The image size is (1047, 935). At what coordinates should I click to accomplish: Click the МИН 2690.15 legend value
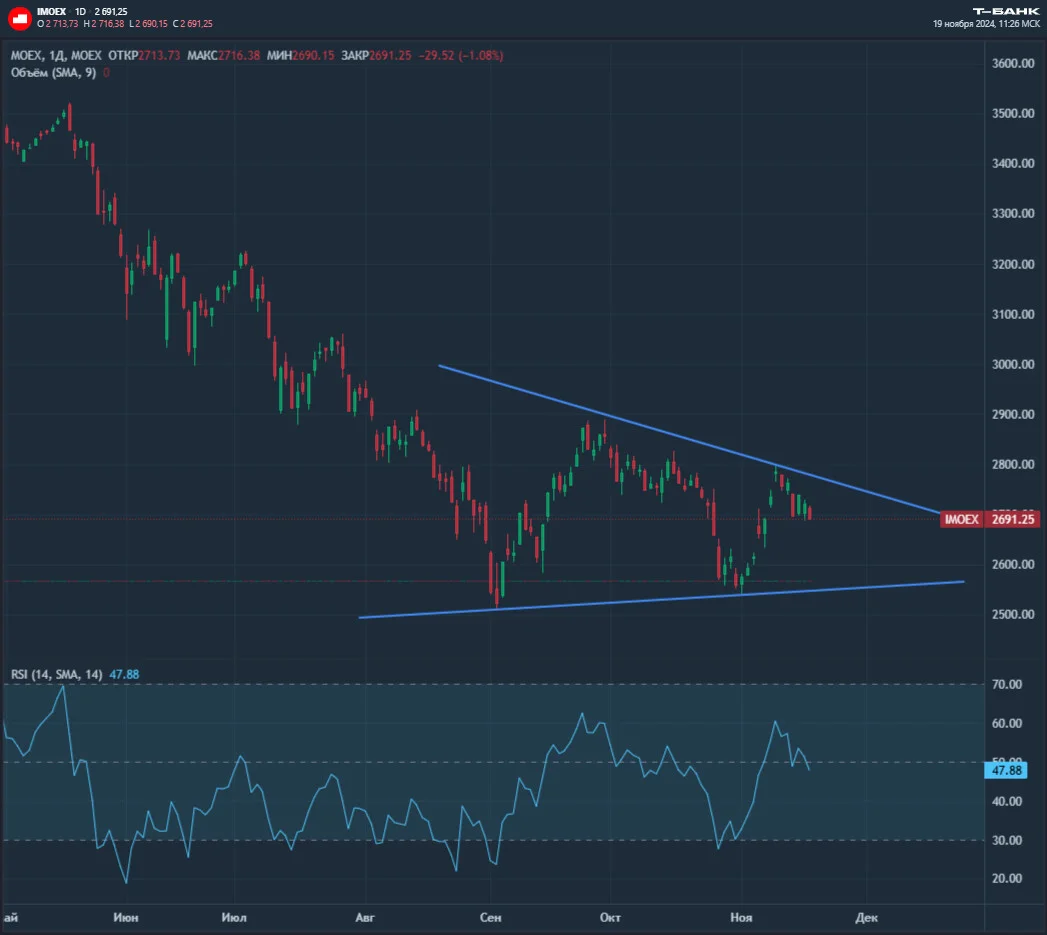click(x=300, y=55)
